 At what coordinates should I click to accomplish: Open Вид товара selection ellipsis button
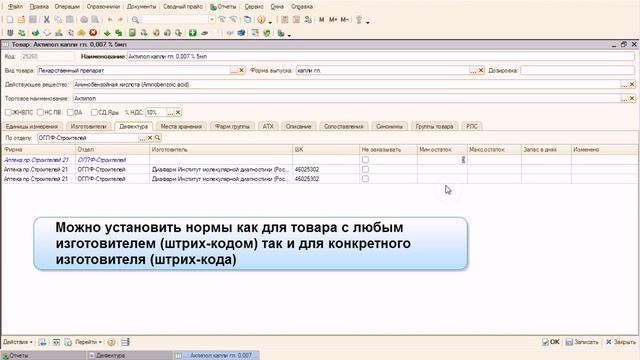pos(234,71)
